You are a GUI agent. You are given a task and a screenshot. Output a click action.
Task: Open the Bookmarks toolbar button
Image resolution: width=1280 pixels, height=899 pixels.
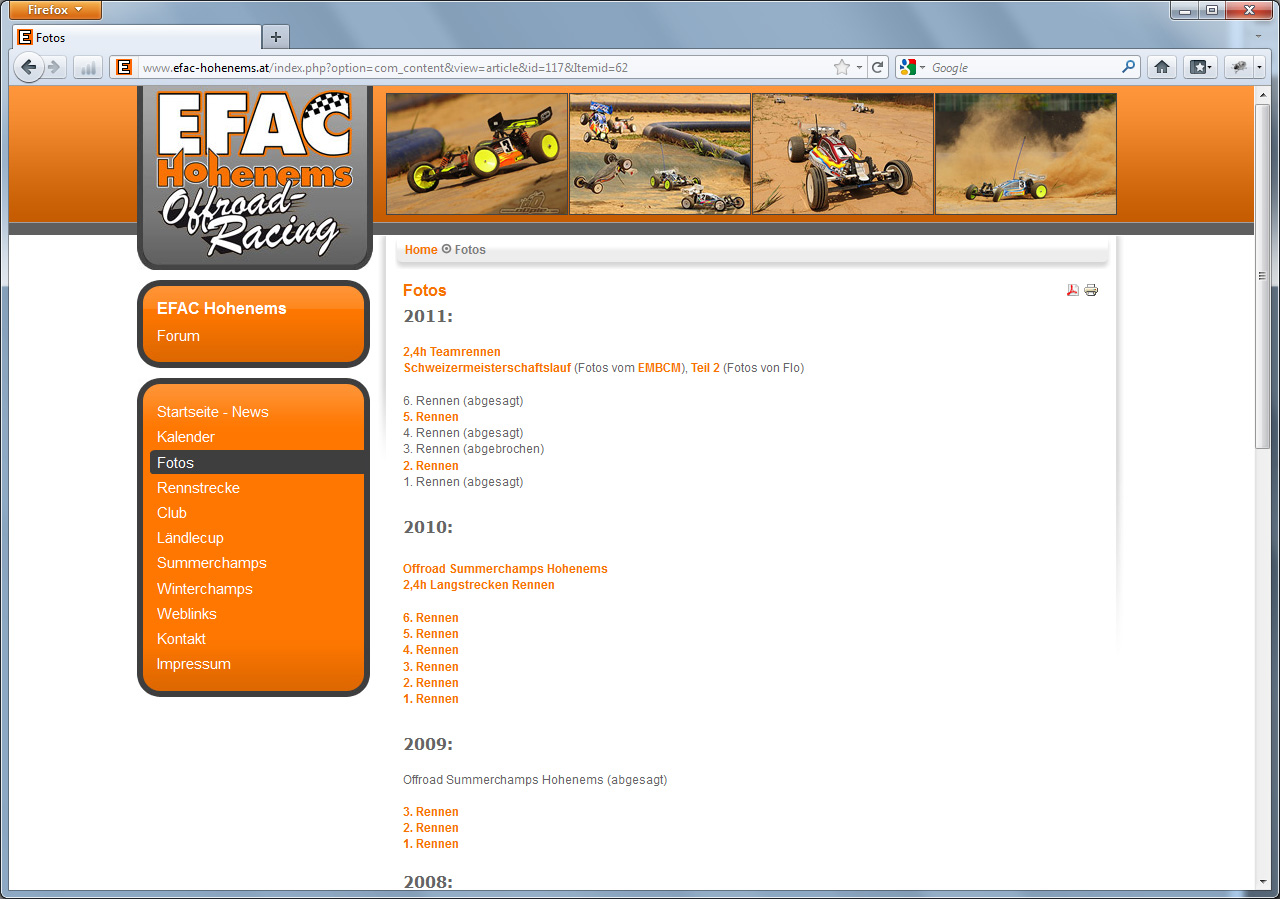pyautogui.click(x=1200, y=67)
